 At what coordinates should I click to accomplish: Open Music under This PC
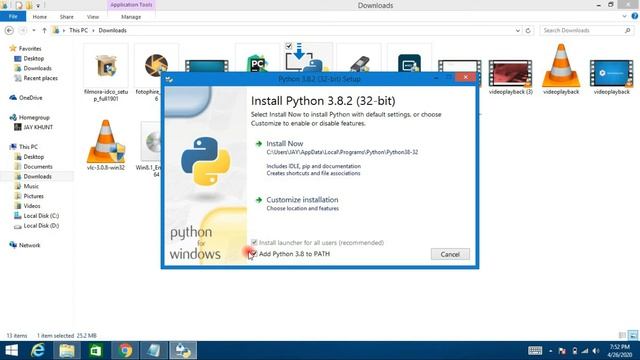pyautogui.click(x=31, y=186)
